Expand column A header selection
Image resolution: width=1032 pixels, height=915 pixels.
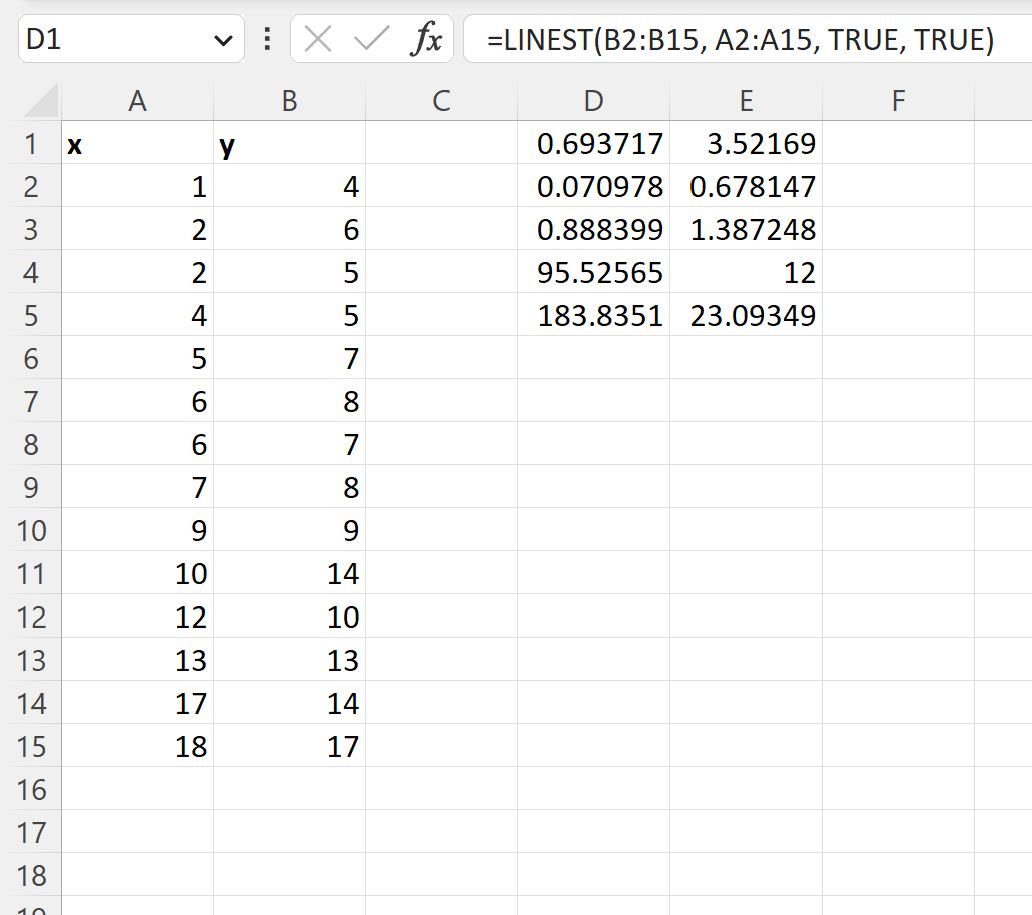pos(137,100)
